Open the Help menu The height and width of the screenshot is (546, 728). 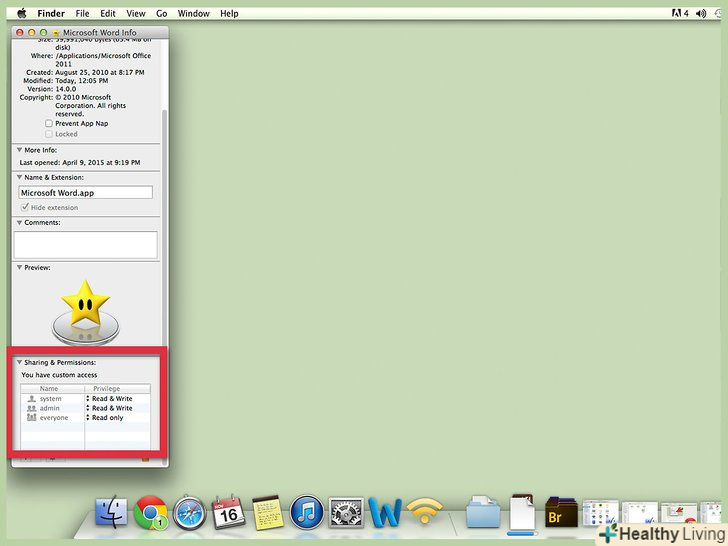(229, 13)
